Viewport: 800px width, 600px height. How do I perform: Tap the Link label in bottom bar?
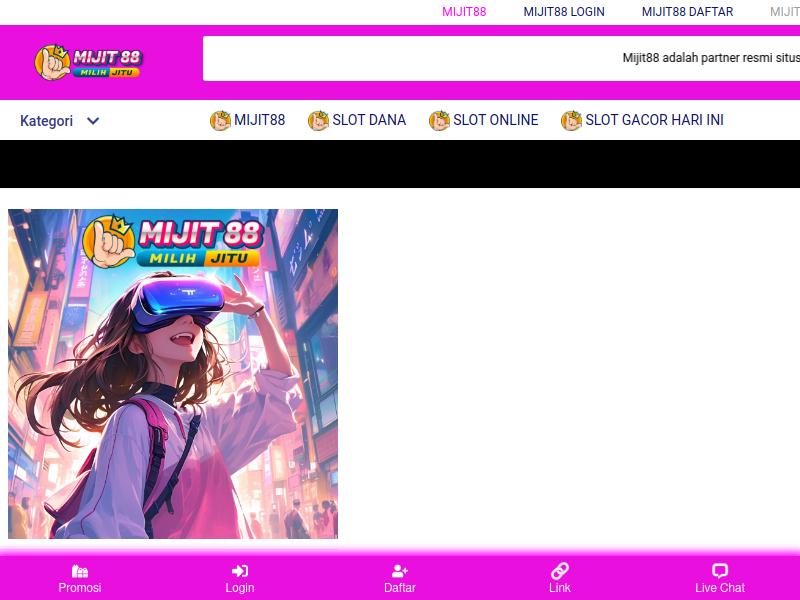point(560,588)
